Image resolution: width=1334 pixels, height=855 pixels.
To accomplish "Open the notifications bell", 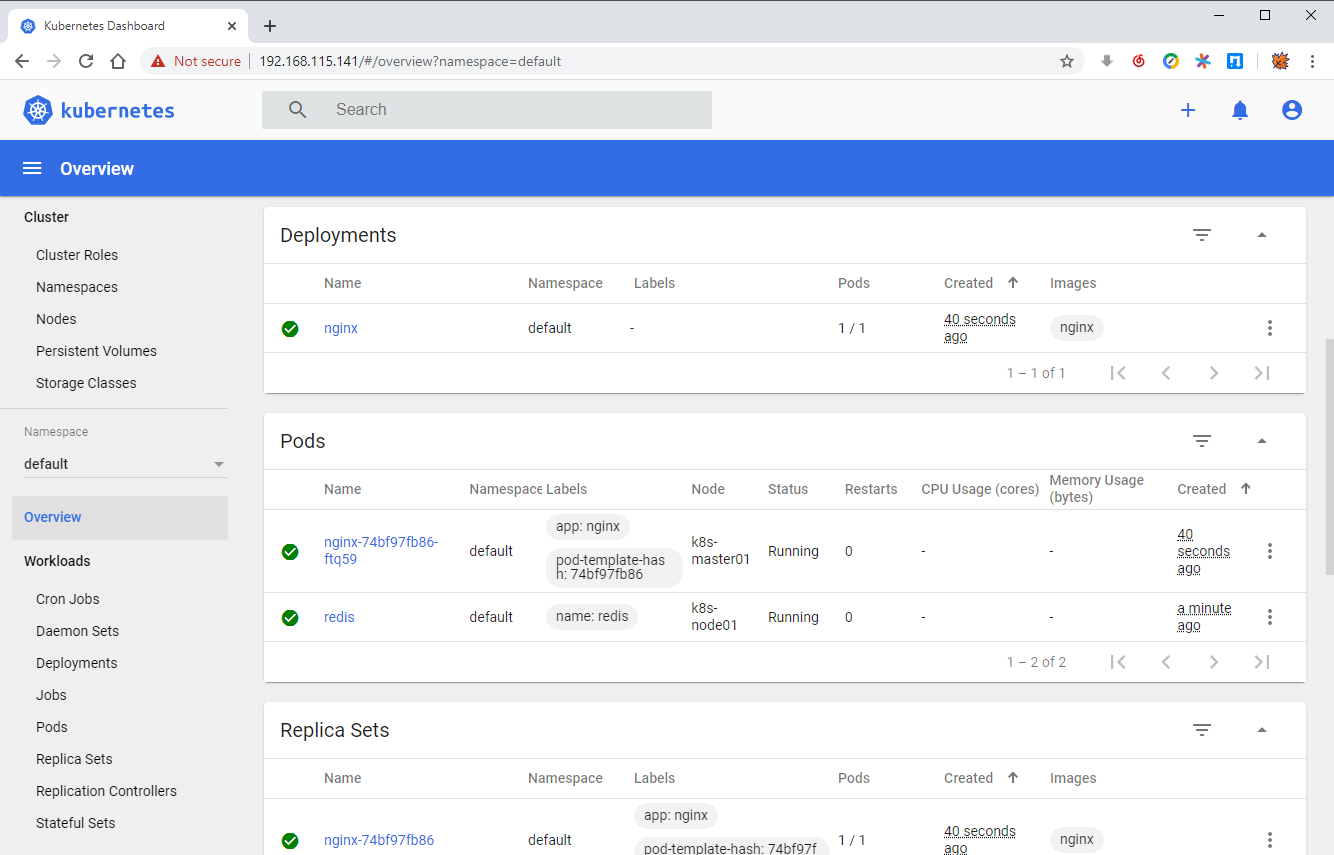I will pos(1240,110).
